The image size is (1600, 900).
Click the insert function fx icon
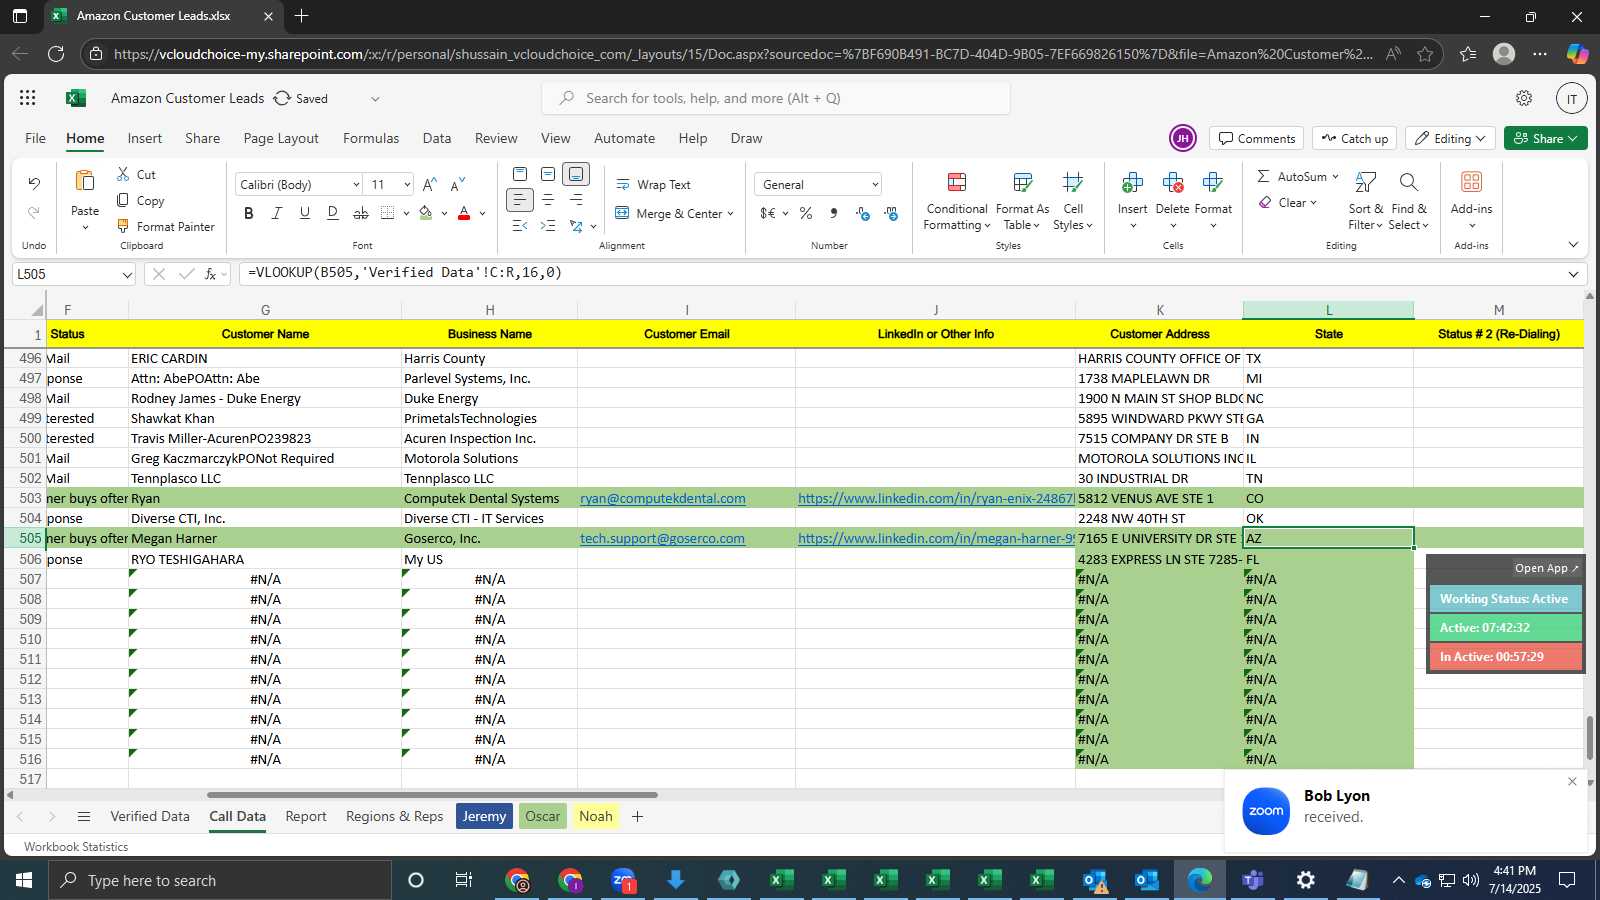pyautogui.click(x=211, y=273)
